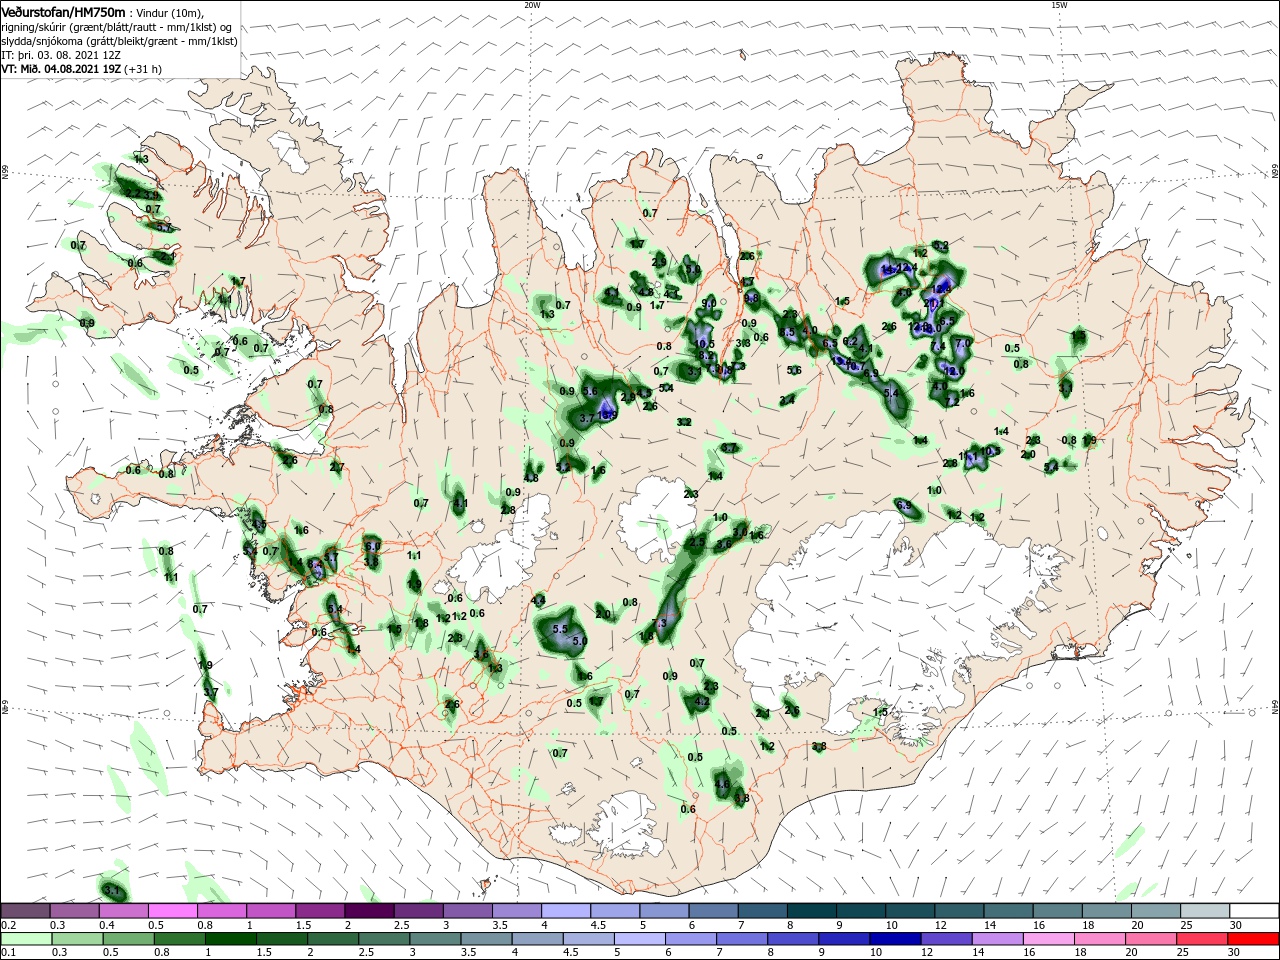Viewport: 1280px width, 960px height.
Task: Pick the 1.5 swatch in lower rain legend
Action: pos(281,939)
